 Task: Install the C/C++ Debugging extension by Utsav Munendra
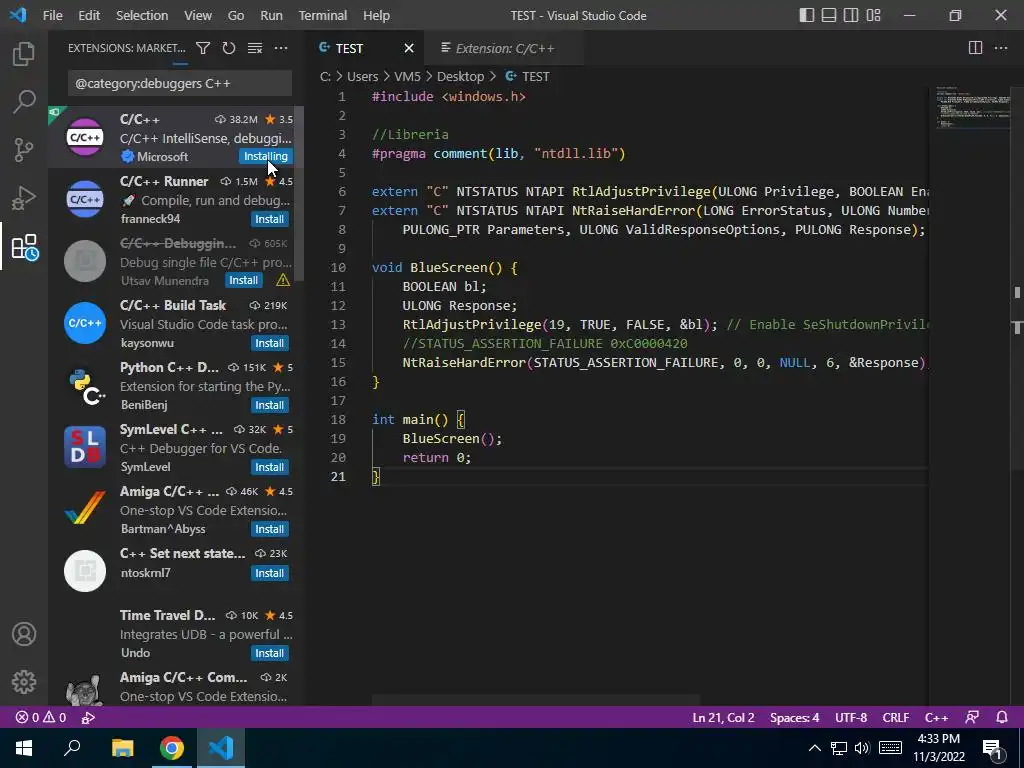[244, 280]
